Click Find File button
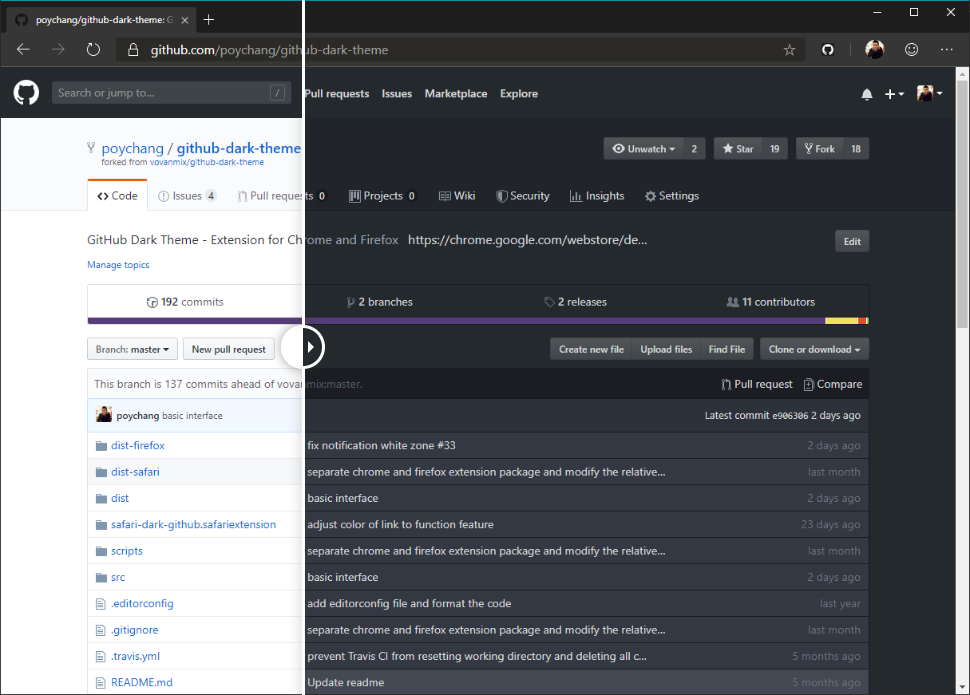The height and width of the screenshot is (695, 970). point(727,349)
